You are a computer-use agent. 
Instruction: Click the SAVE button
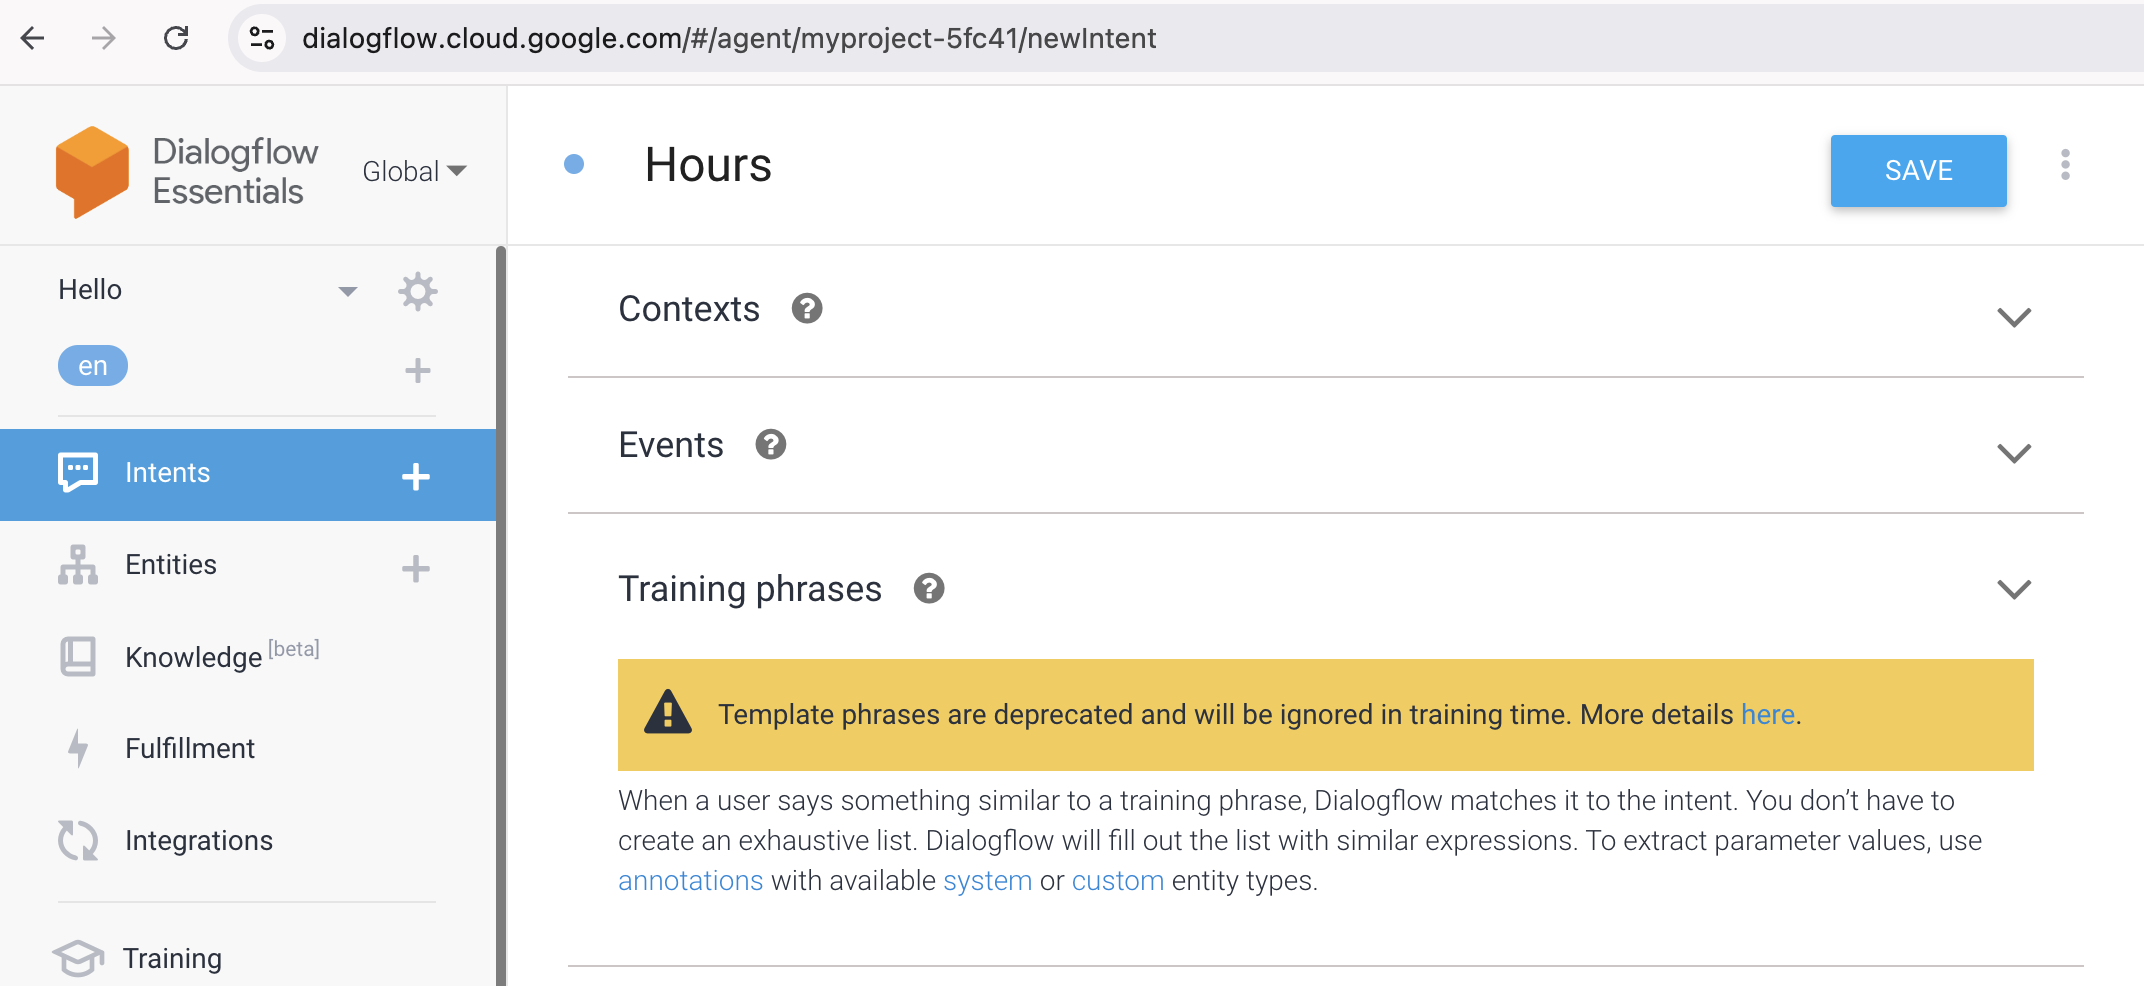1918,170
